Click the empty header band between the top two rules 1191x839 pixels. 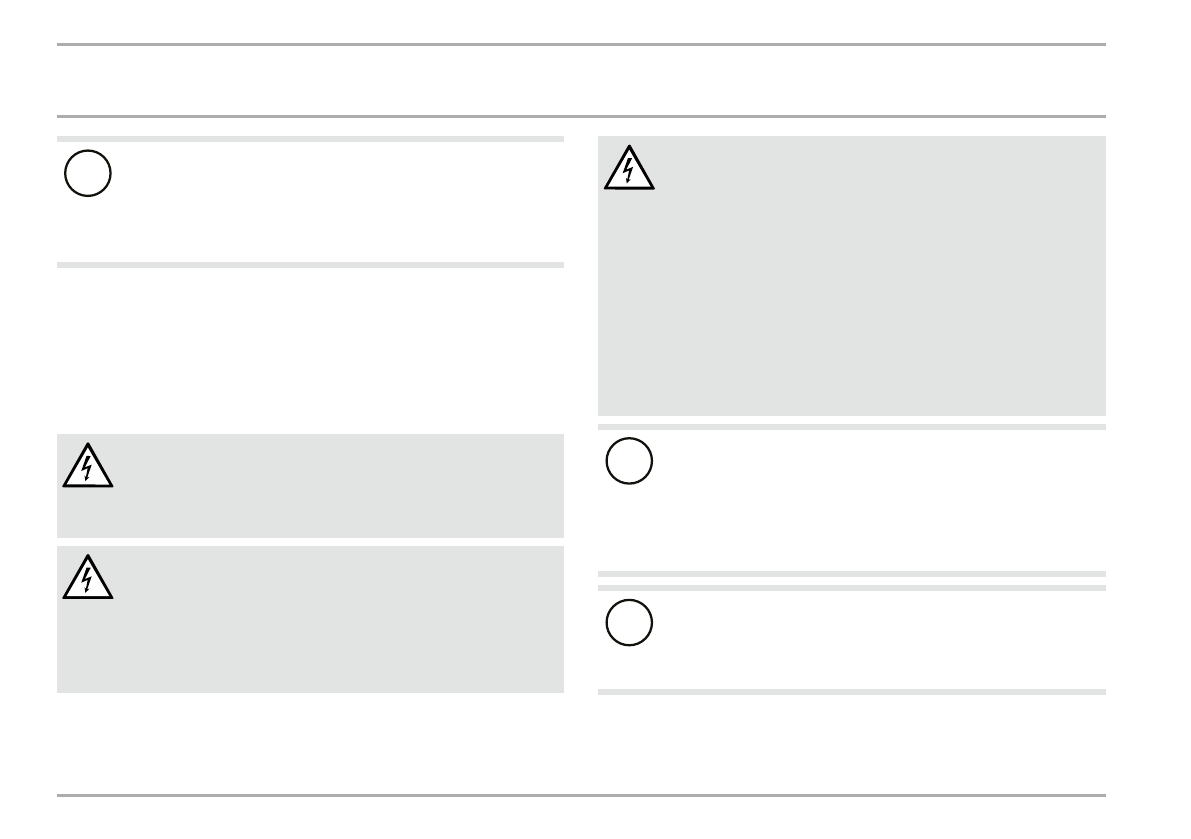click(x=581, y=80)
